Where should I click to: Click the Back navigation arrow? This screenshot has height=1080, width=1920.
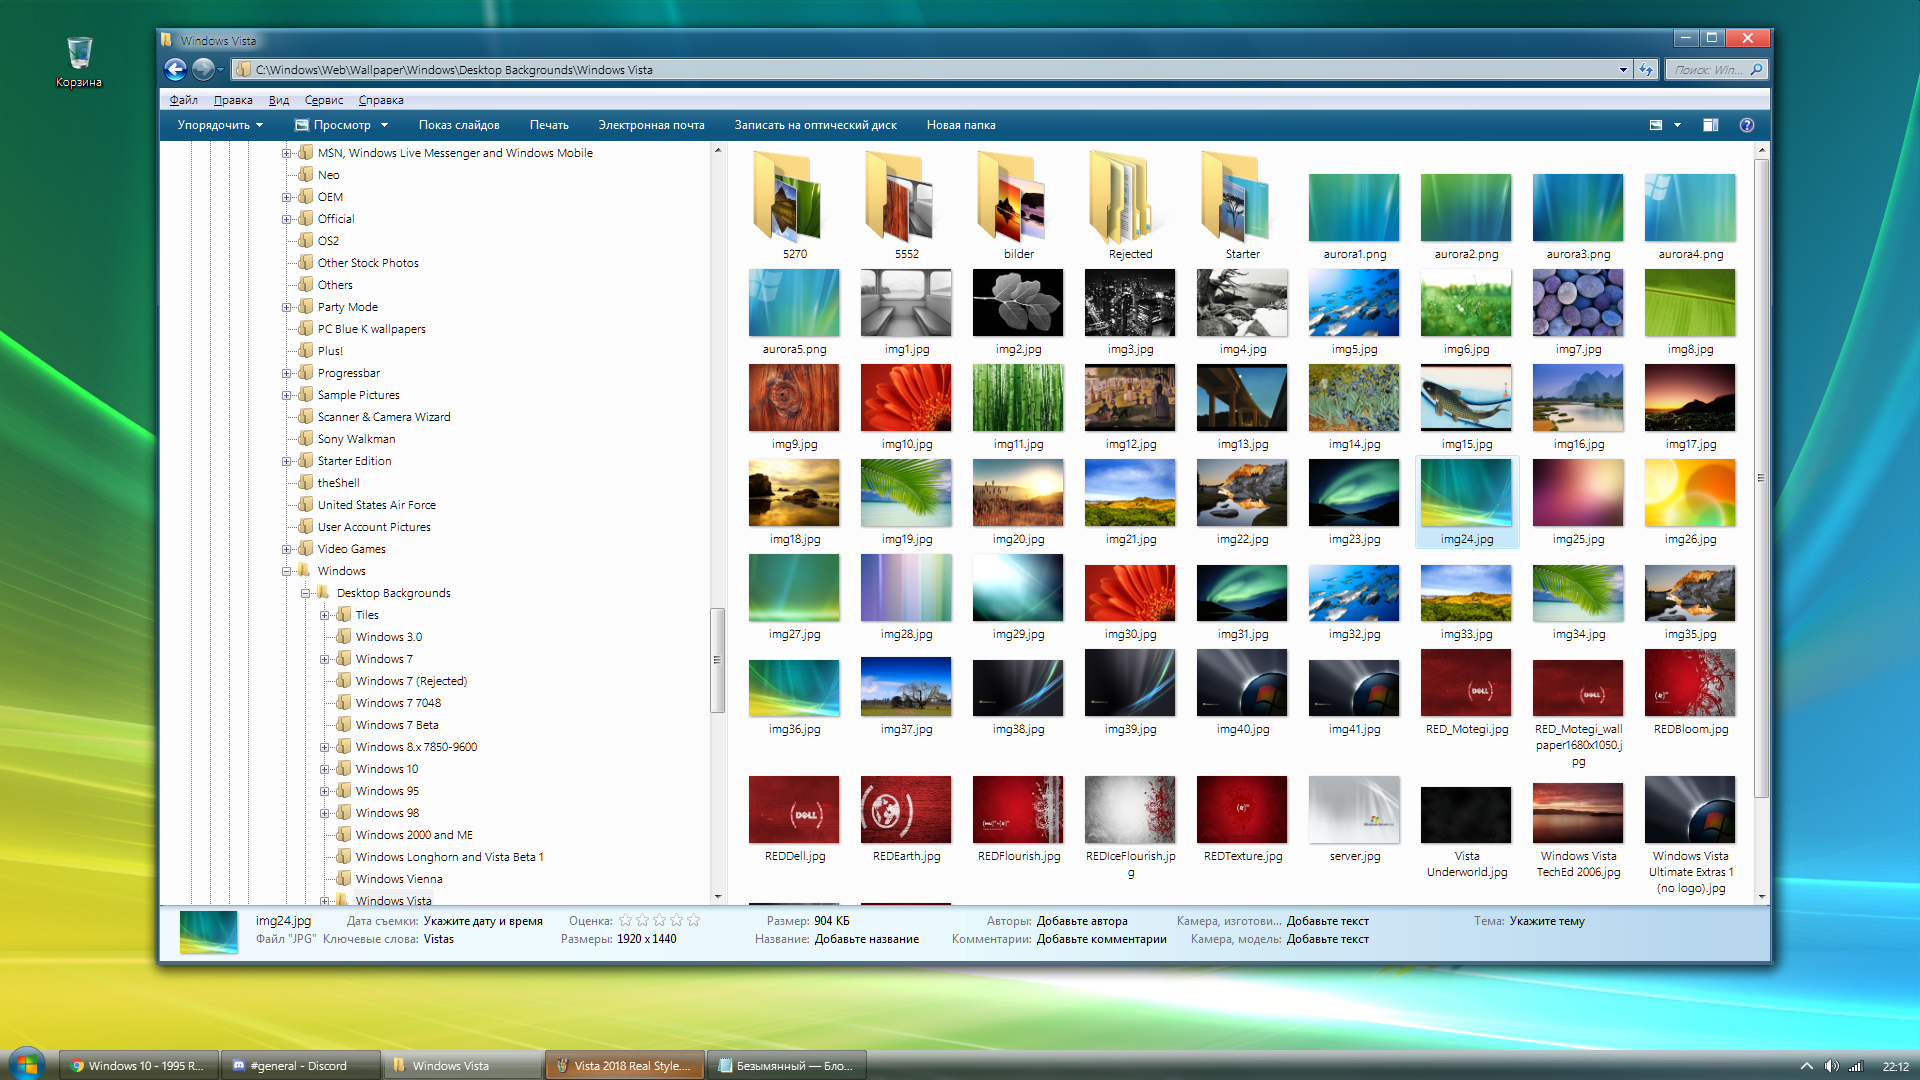(x=175, y=69)
